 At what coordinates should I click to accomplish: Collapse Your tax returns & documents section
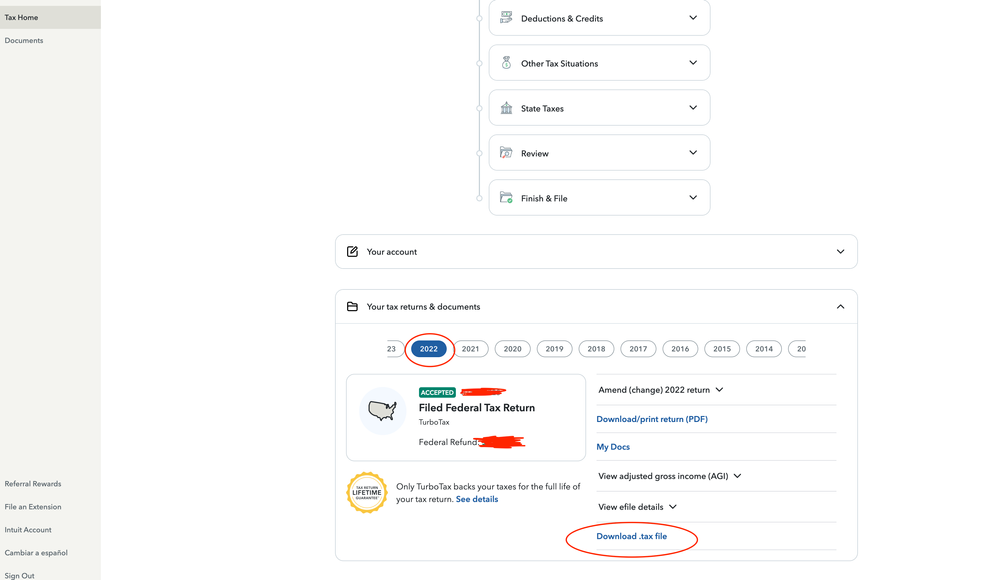tap(840, 307)
